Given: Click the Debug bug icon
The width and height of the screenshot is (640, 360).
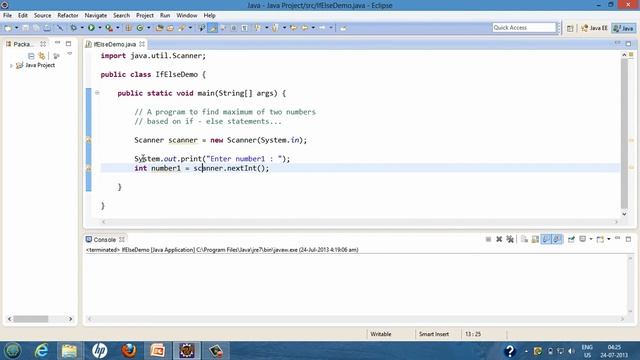Looking at the screenshot, I should tap(73, 28).
